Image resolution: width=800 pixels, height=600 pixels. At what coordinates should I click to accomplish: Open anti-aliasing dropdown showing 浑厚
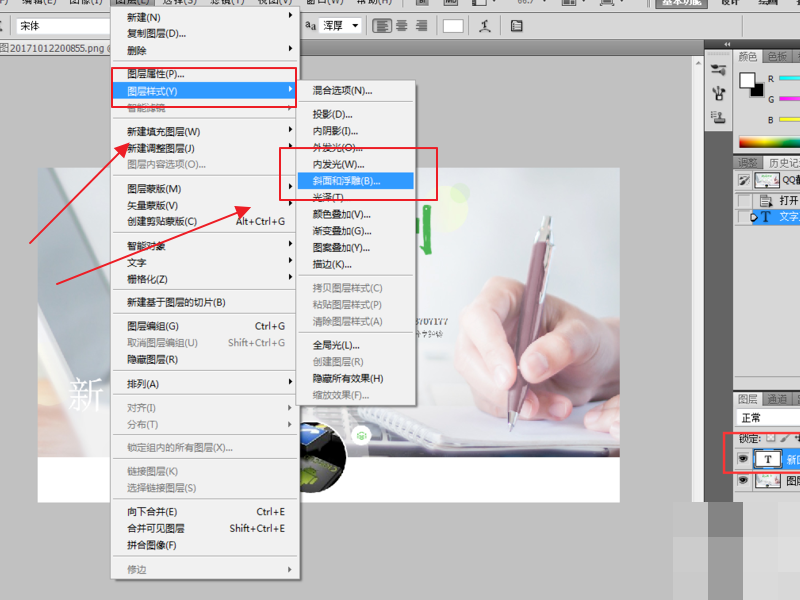341,26
